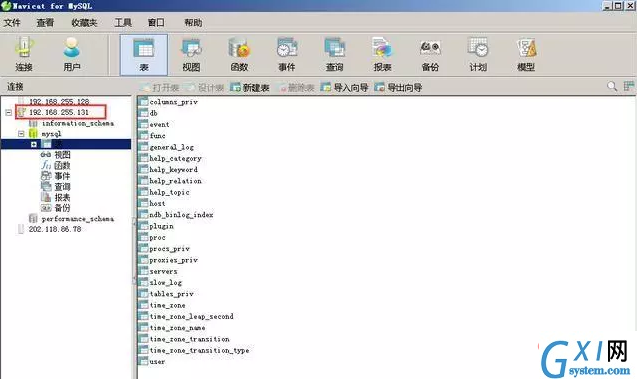The height and width of the screenshot is (379, 637).
Task: Switch to the 视图 (View) toolbar icon
Action: [x=191, y=54]
